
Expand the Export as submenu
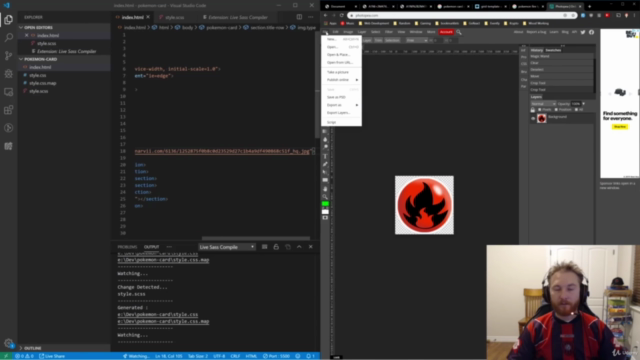(342, 105)
